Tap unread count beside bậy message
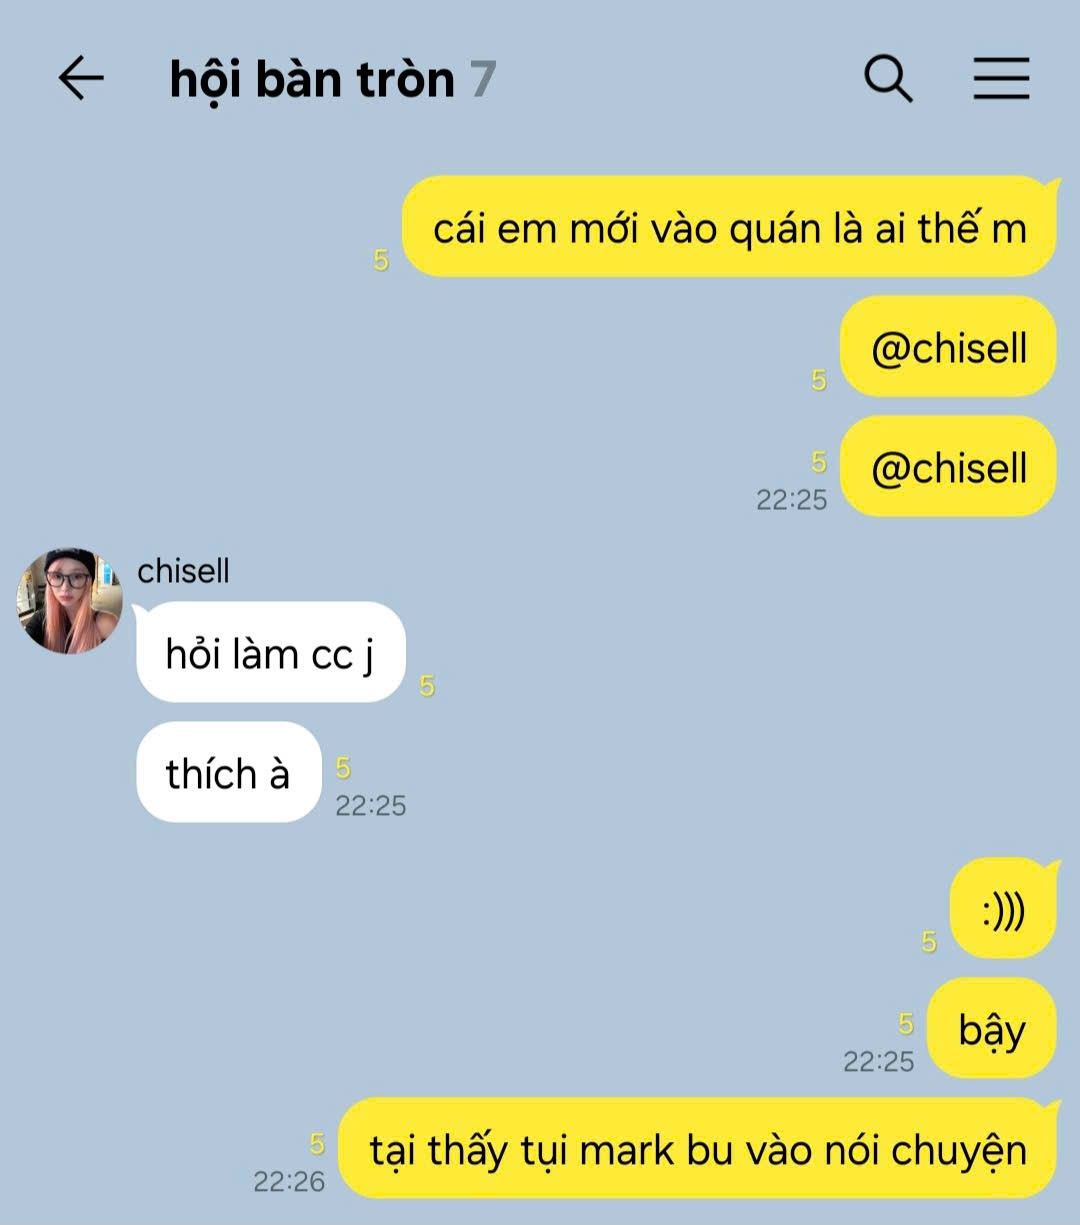The width and height of the screenshot is (1080, 1225). pyautogui.click(x=906, y=1024)
